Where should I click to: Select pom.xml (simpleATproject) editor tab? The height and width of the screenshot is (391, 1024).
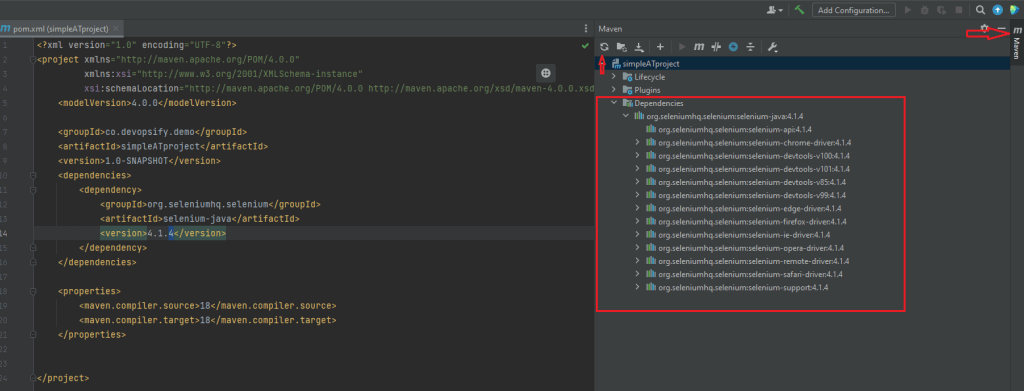tap(61, 29)
